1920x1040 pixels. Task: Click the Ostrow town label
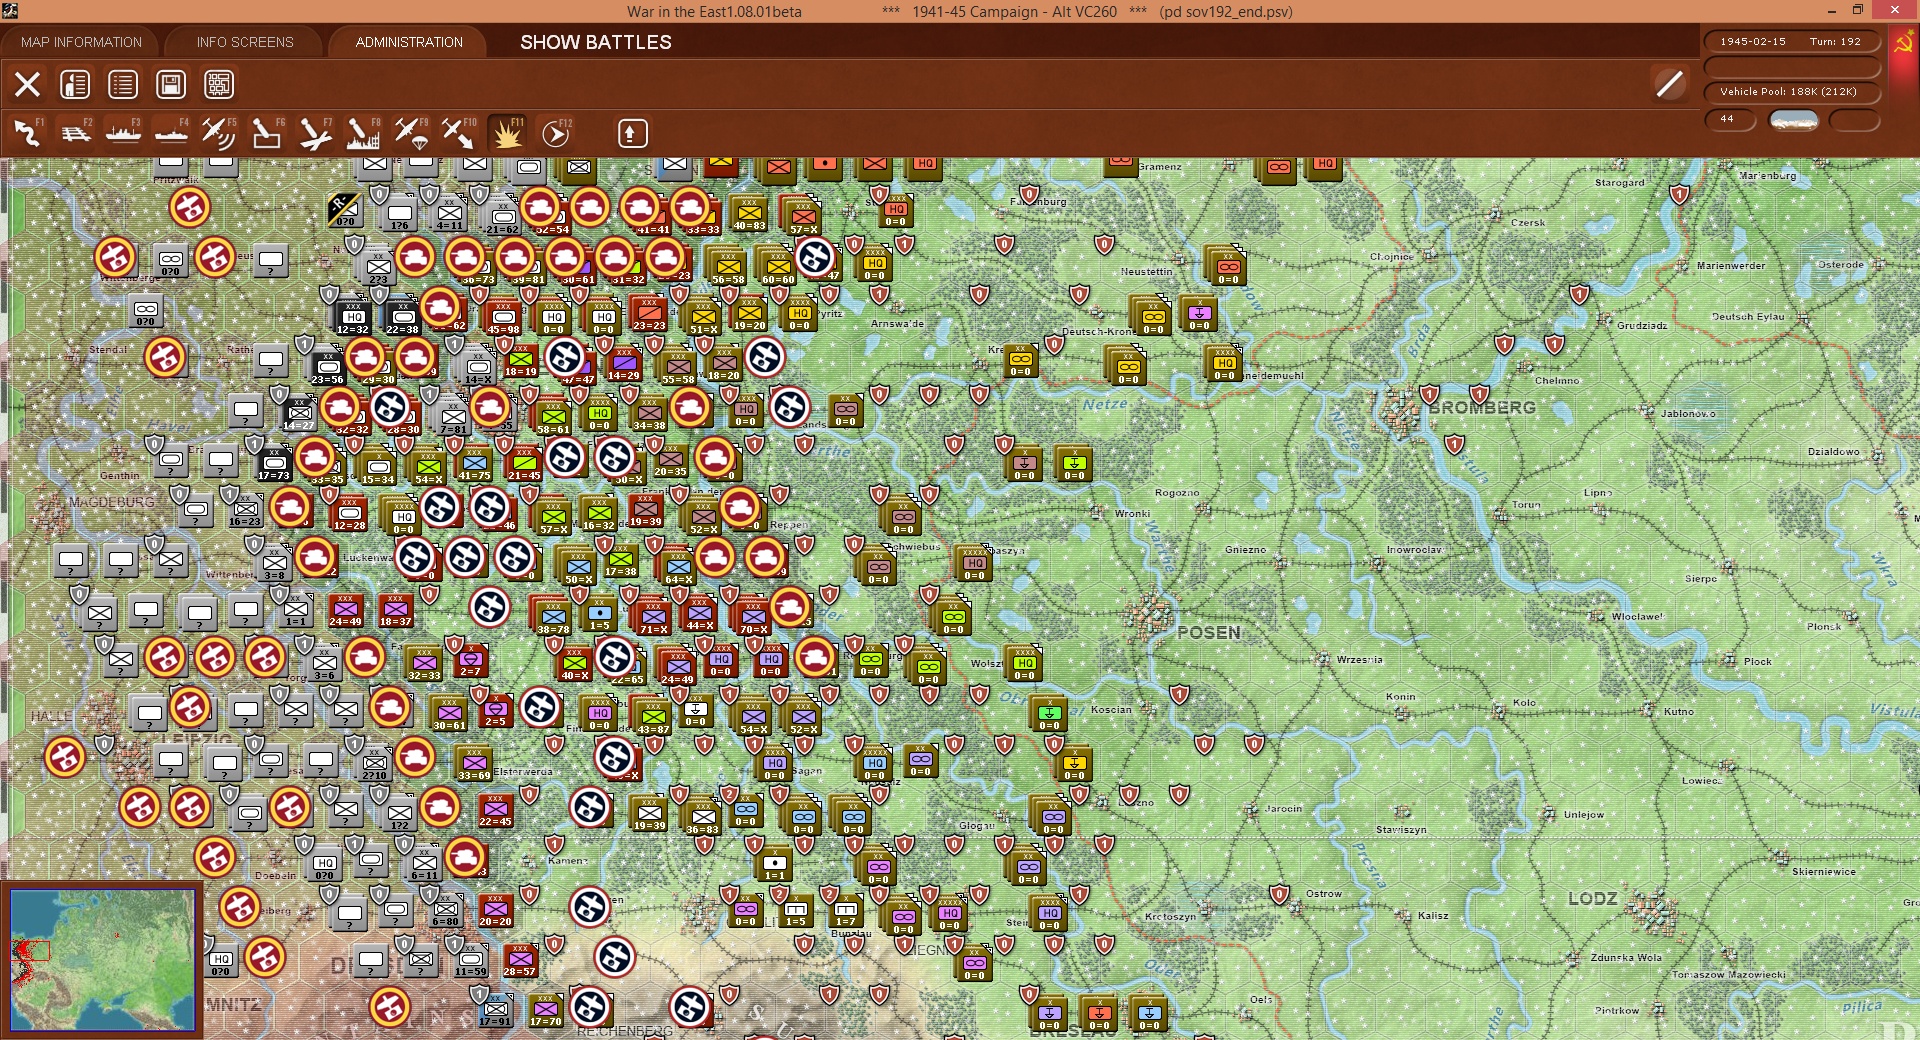point(1324,894)
